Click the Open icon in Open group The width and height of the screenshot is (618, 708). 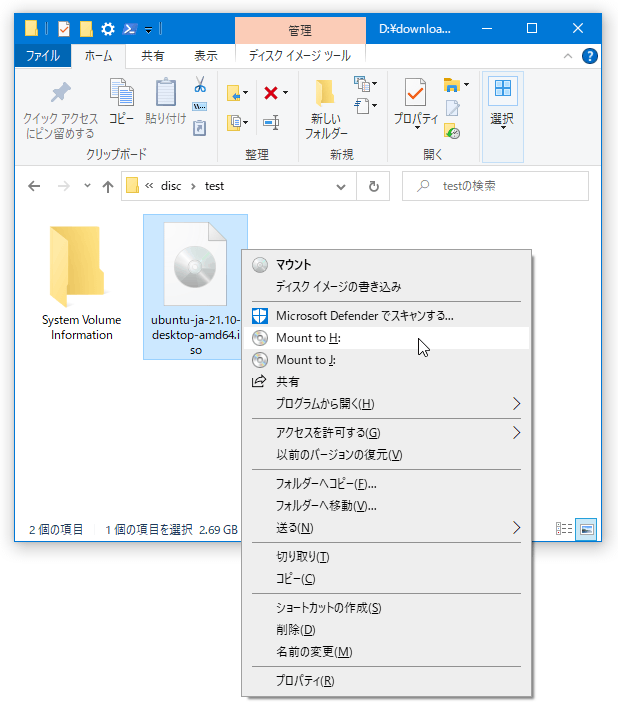click(x=451, y=84)
